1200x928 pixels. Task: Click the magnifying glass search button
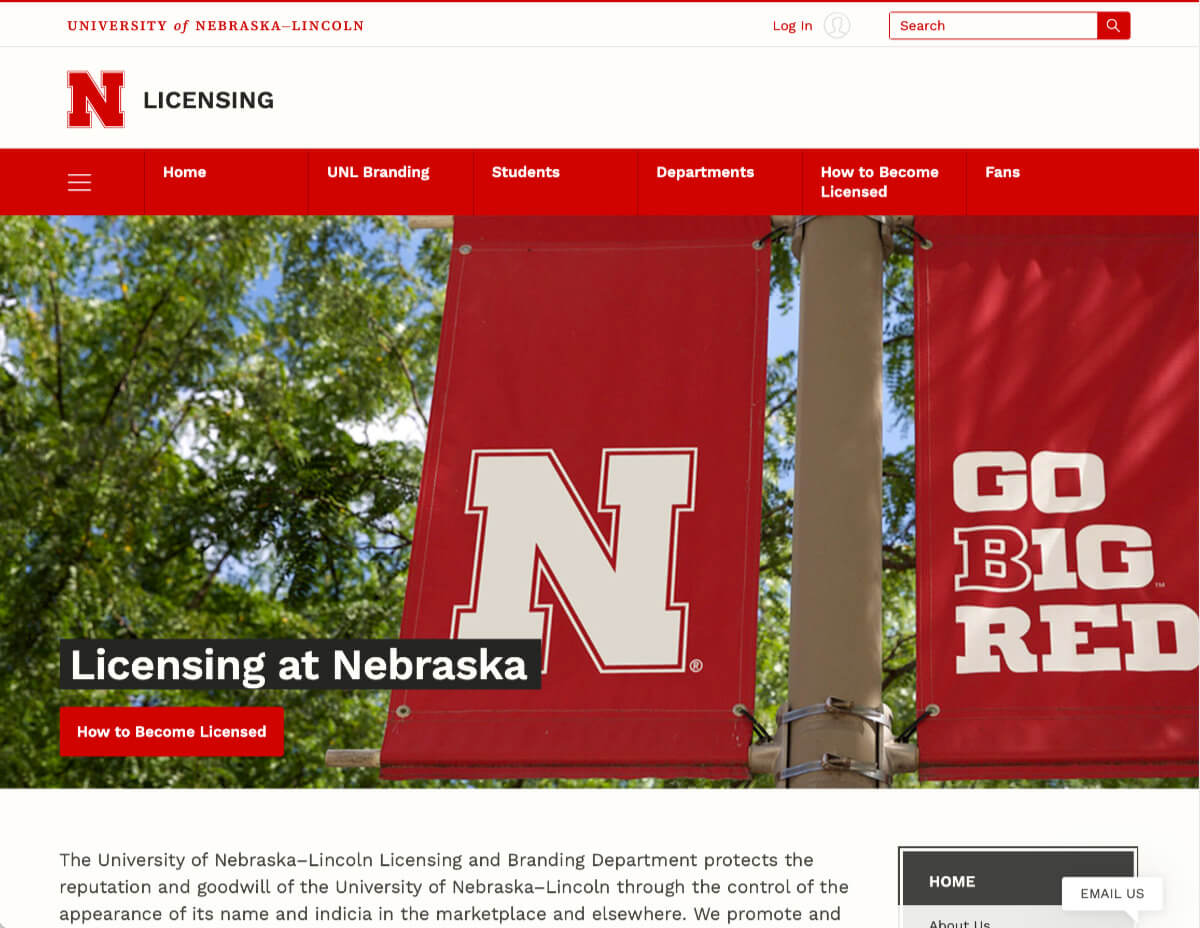(x=1113, y=26)
